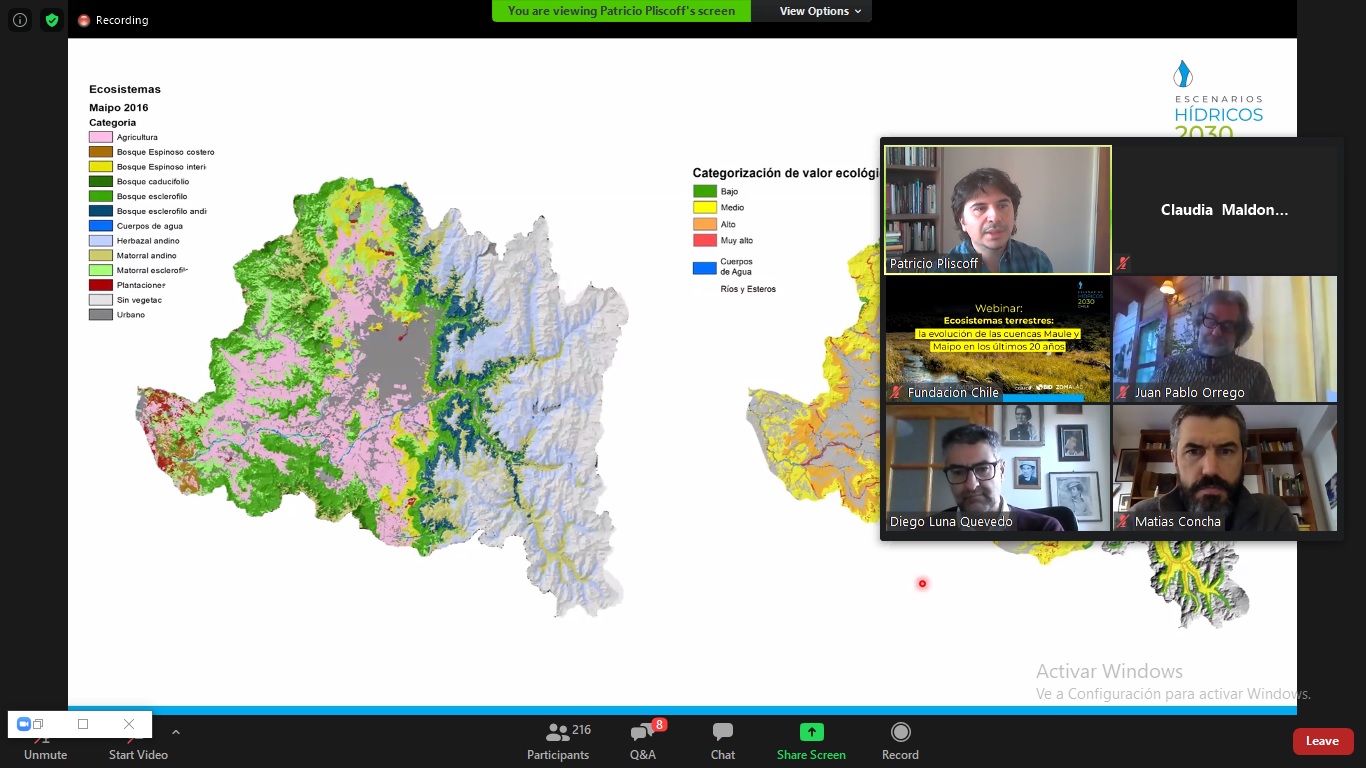Viewport: 1366px width, 768px height.
Task: Click the Leave meeting button
Action: point(1322,741)
